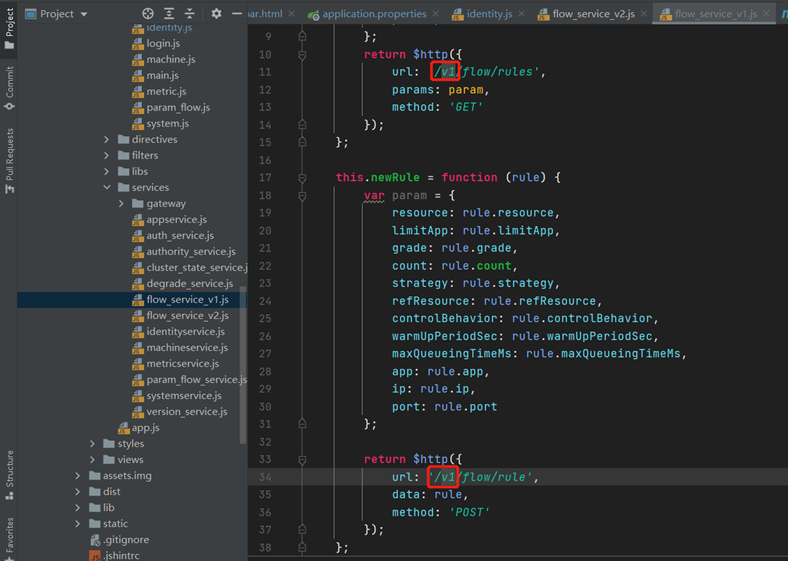788x561 pixels.
Task: Open identityservice.js file
Action: 178,332
